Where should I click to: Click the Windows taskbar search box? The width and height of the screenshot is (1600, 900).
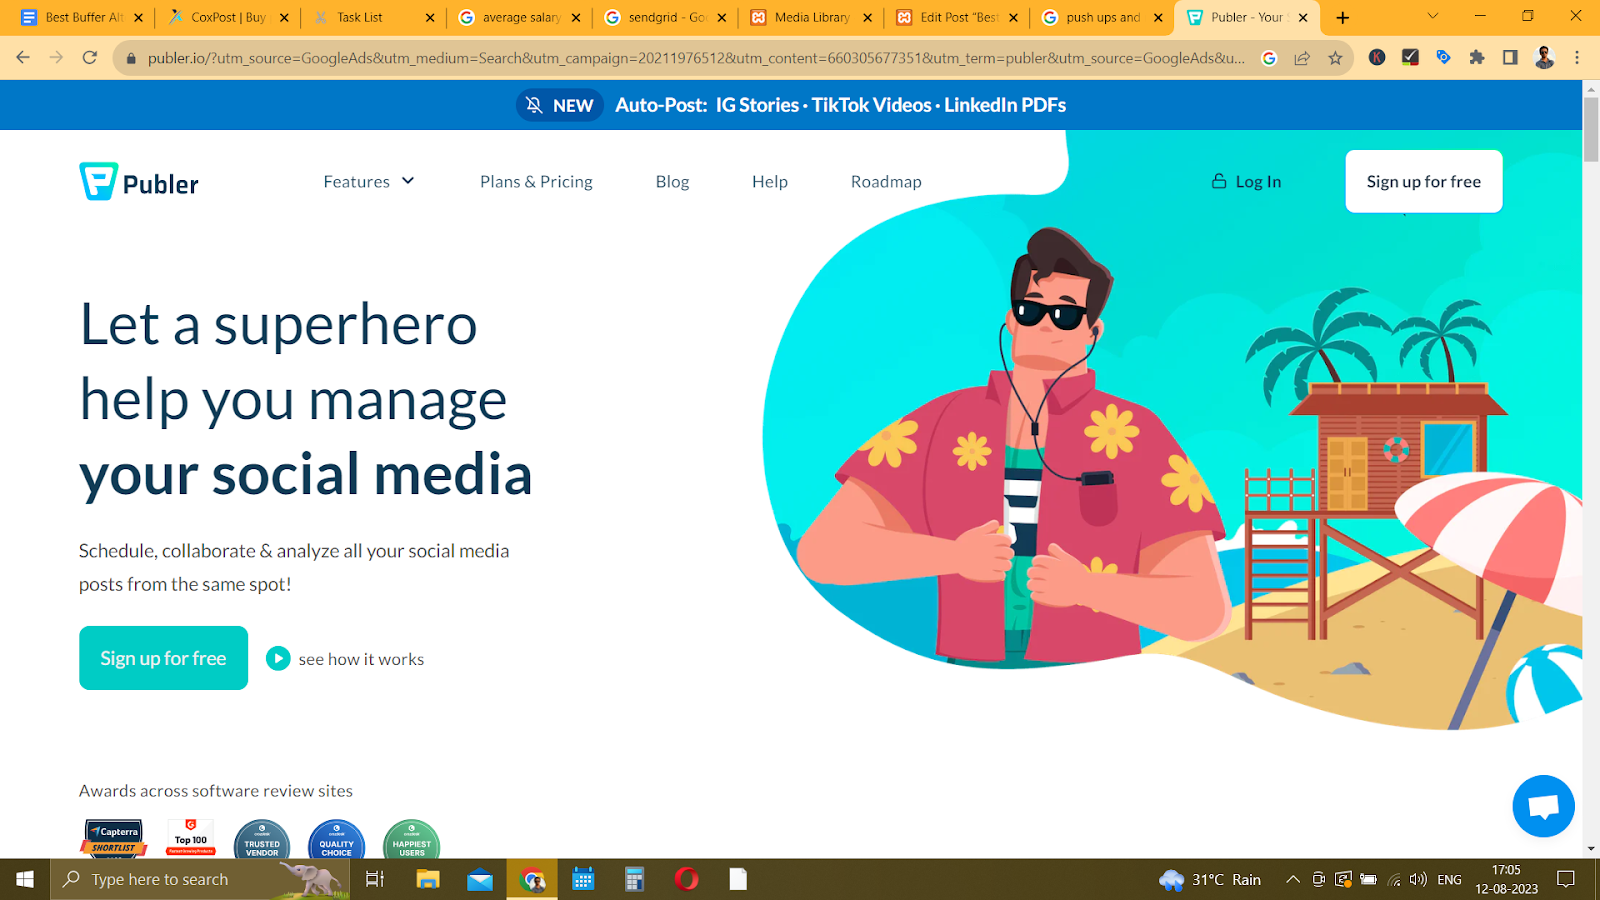click(x=200, y=879)
